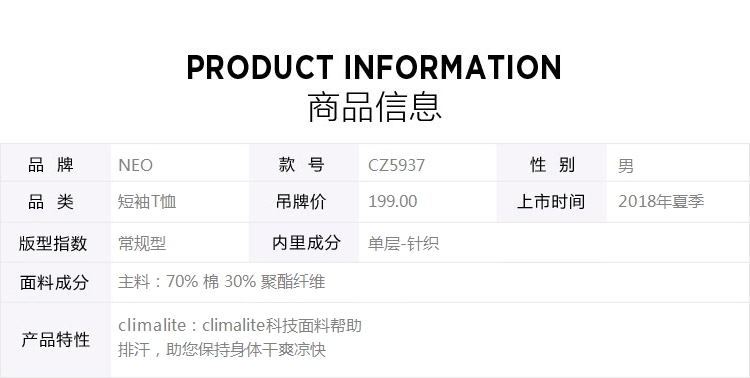Screen dimensions: 750x378
Task: Click the 单层-针织 lining value
Action: coord(403,244)
